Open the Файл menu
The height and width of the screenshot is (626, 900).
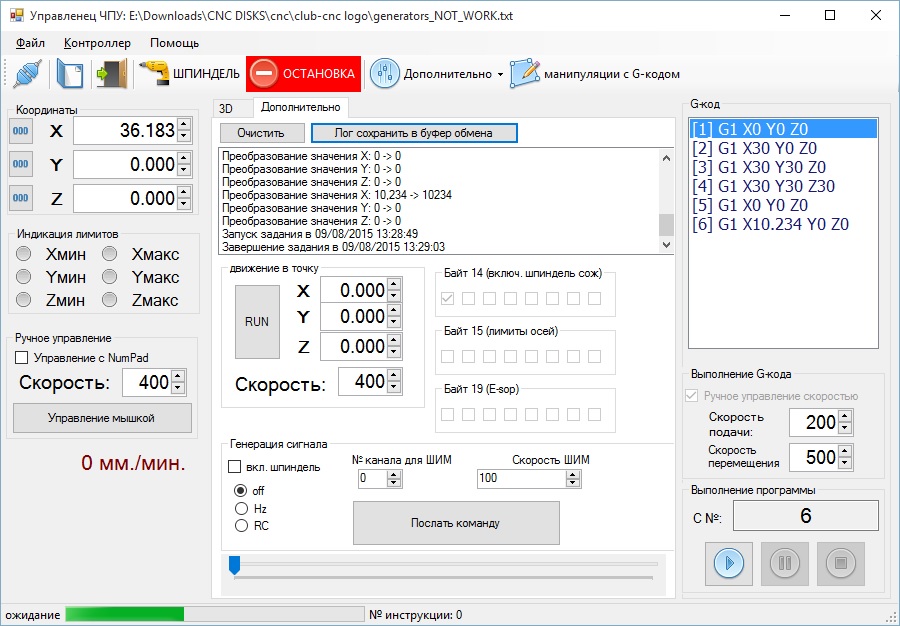(x=30, y=43)
